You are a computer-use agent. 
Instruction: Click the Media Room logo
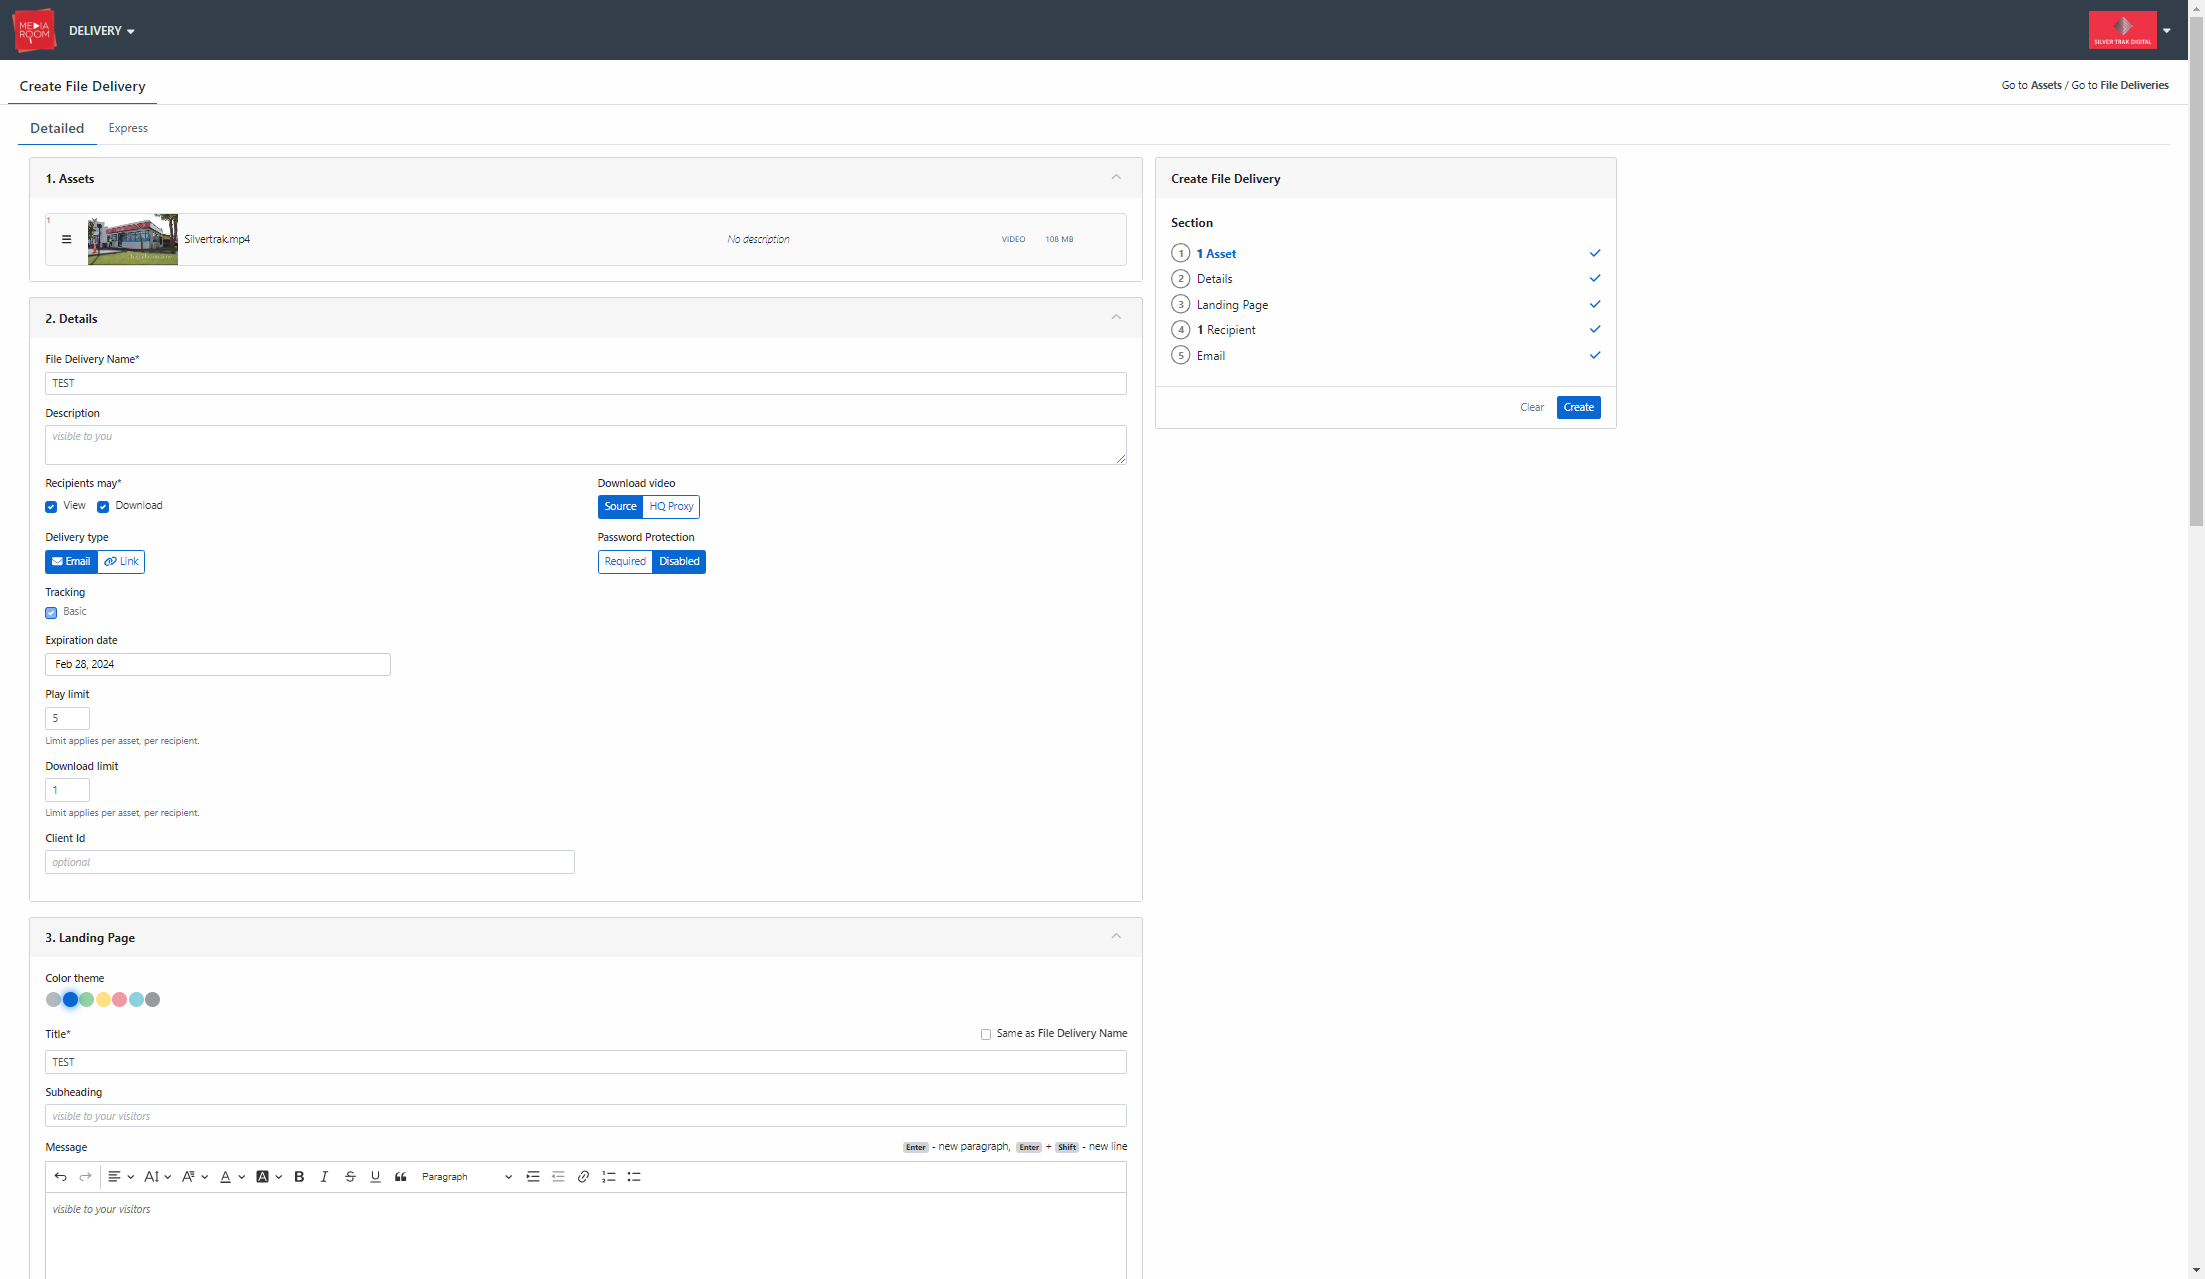coord(34,30)
